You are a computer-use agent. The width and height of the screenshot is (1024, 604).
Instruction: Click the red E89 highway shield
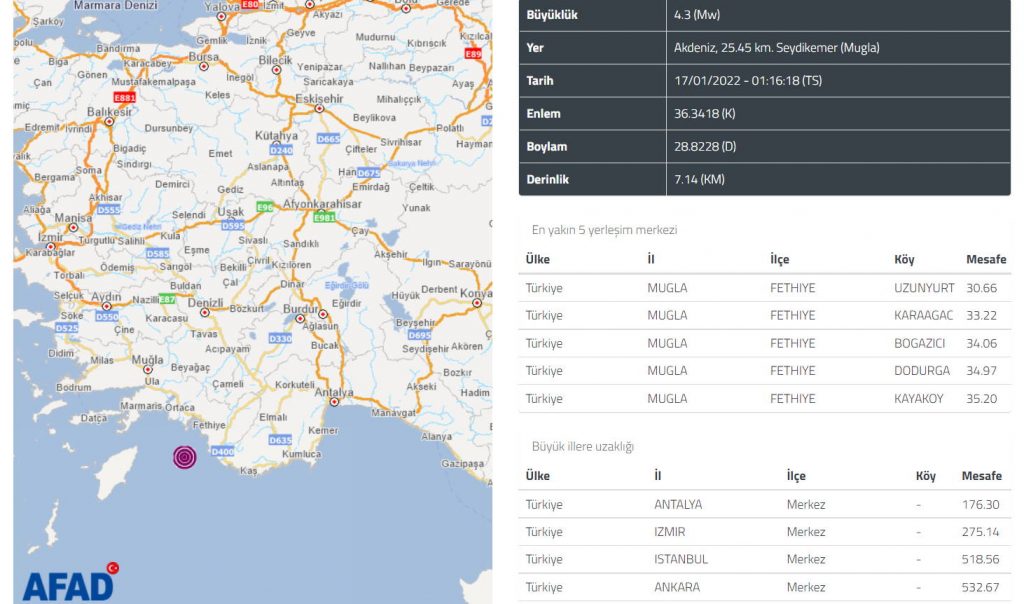[x=473, y=53]
